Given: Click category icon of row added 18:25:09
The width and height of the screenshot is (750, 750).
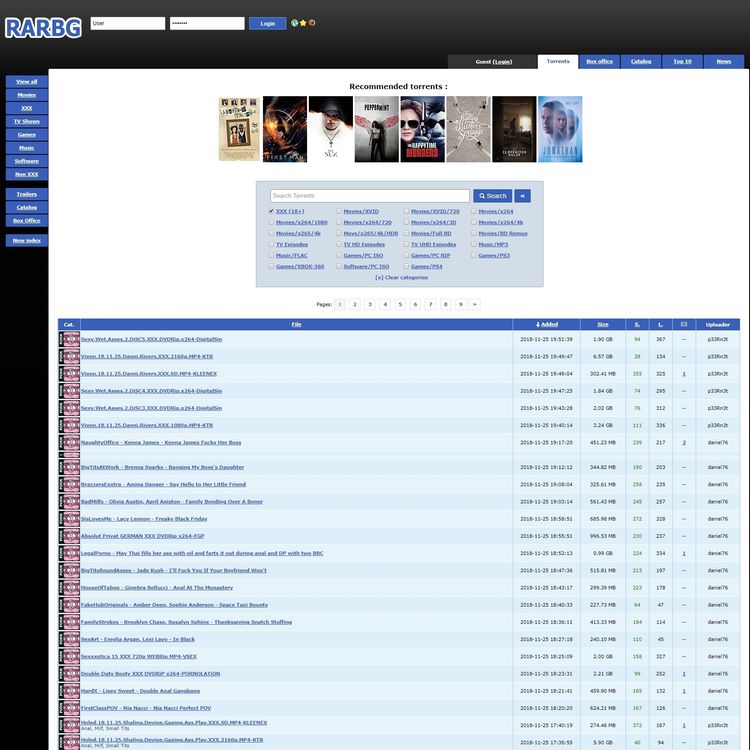Looking at the screenshot, I should [69, 657].
